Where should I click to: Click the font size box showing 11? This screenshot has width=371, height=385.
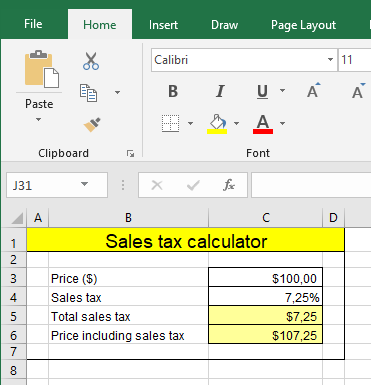(x=354, y=60)
